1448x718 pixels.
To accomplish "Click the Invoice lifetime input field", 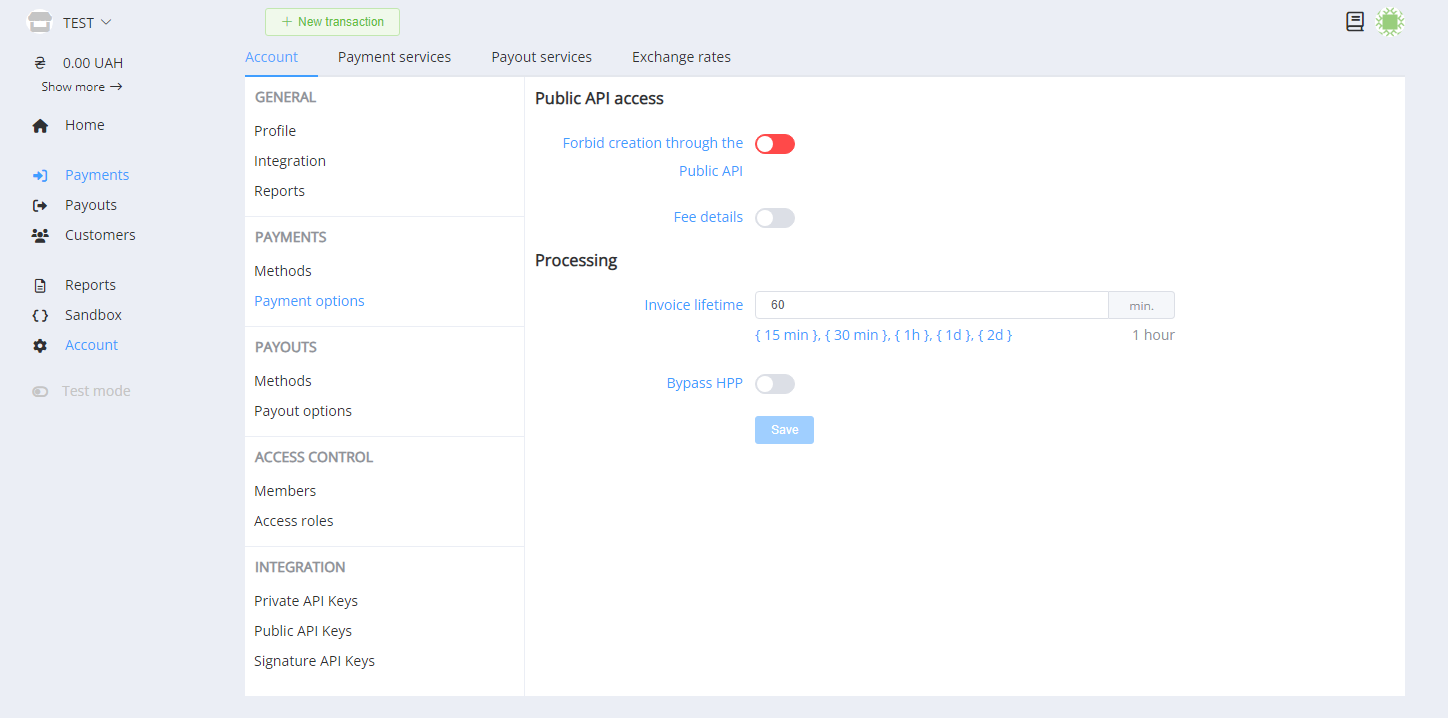I will click(930, 305).
